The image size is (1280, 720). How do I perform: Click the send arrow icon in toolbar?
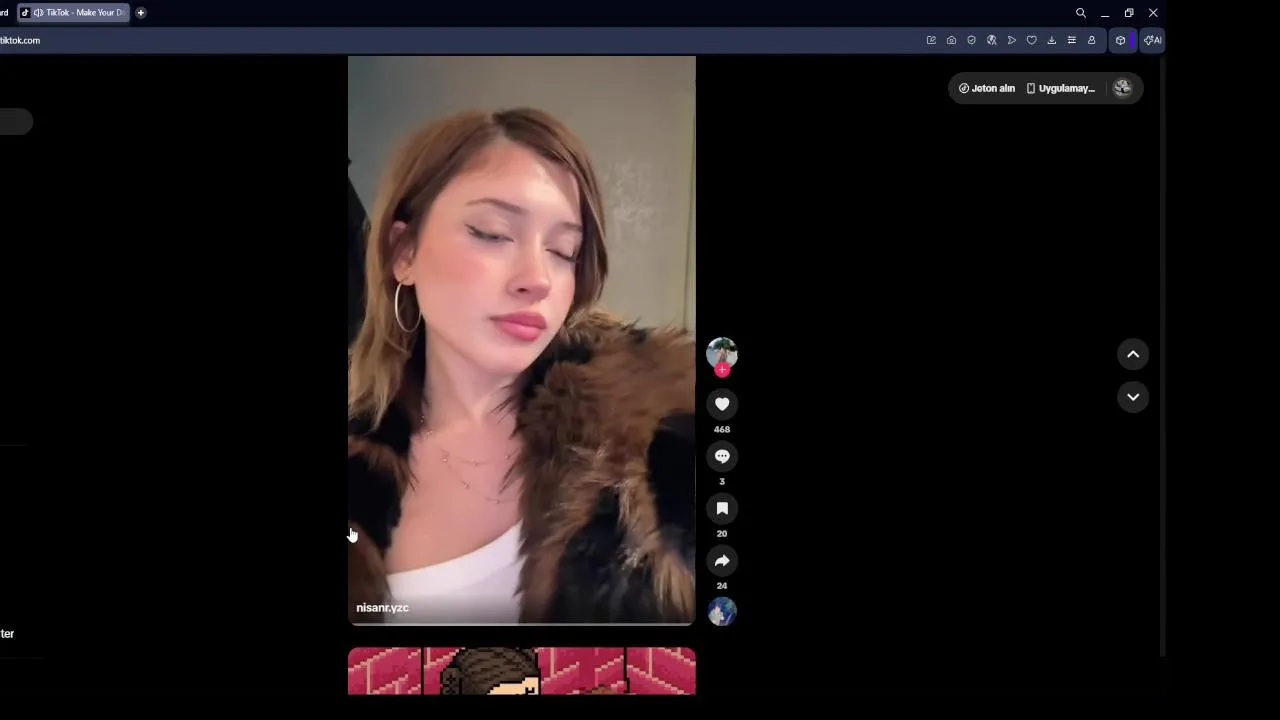click(x=1011, y=40)
